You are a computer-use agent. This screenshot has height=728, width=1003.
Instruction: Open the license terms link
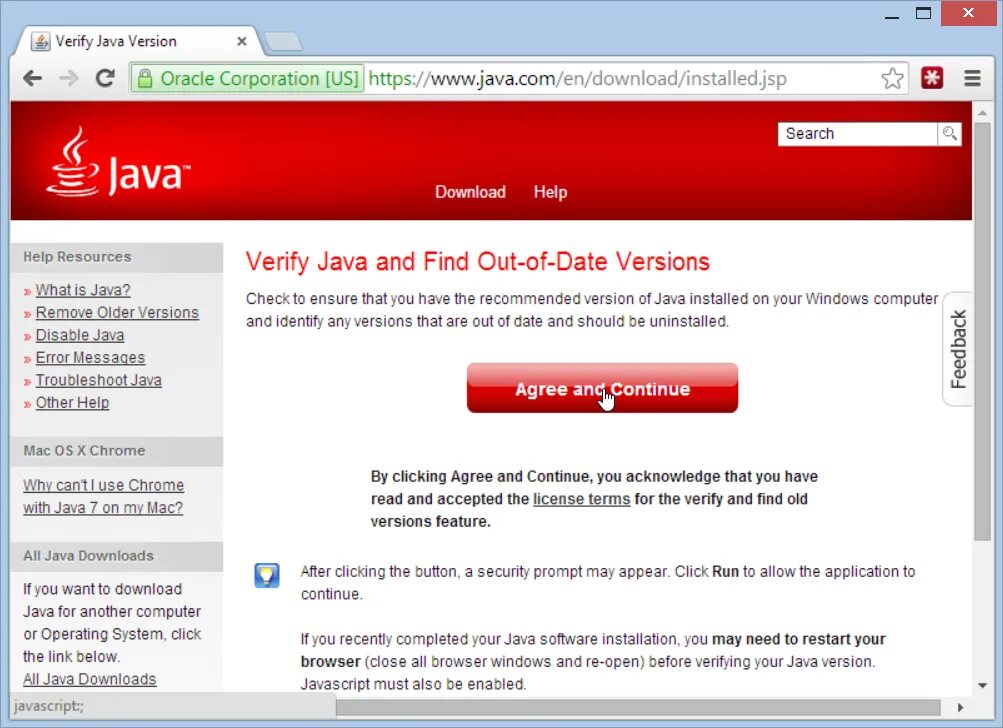[x=581, y=499]
